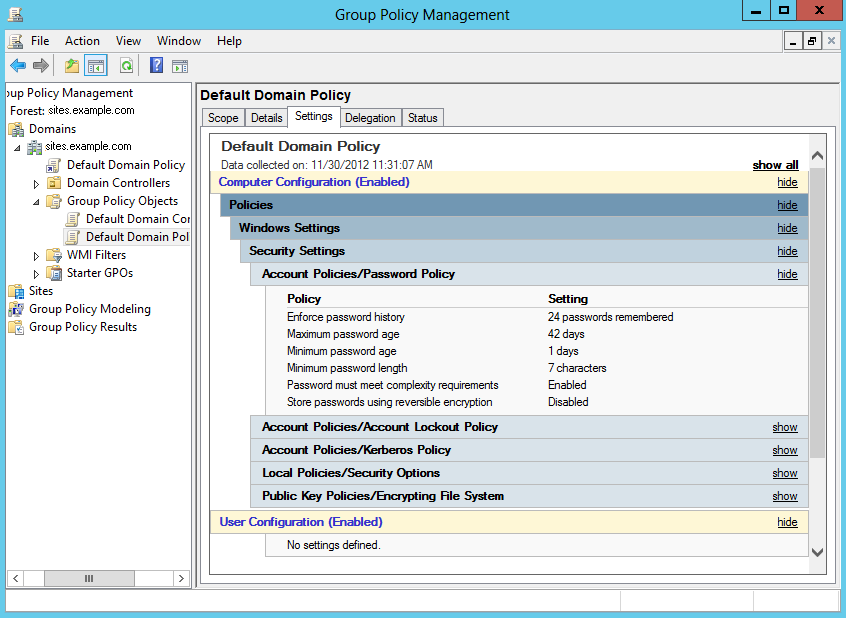Show the Kerberos Policy section
The width and height of the screenshot is (846, 618).
click(x=784, y=450)
